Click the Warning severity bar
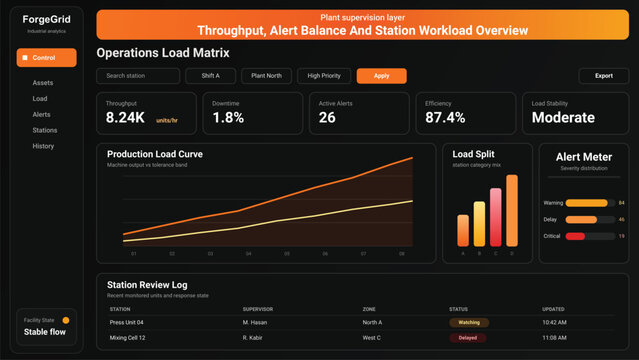Image resolution: width=639 pixels, height=360 pixels. 590,203
